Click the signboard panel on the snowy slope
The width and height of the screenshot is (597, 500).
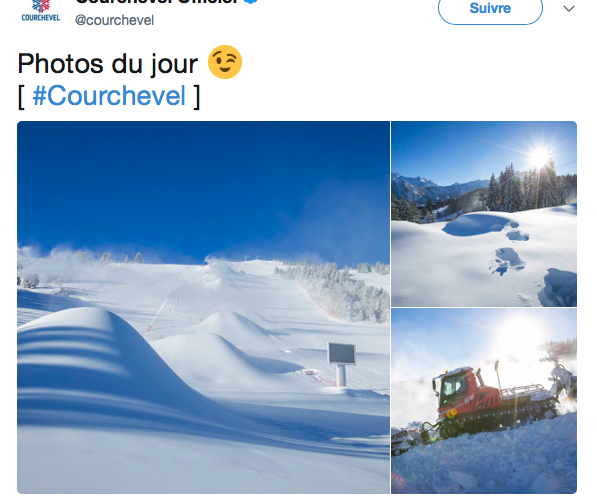point(342,354)
